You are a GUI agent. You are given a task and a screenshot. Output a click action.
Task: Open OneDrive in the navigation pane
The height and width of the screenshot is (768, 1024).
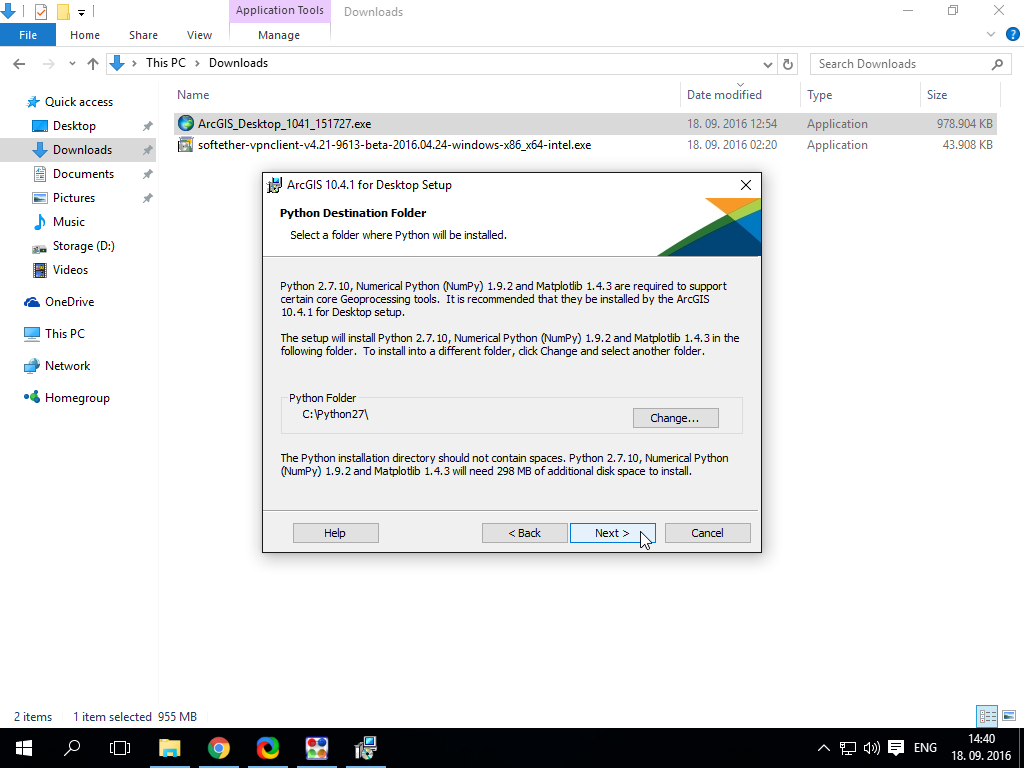point(69,302)
